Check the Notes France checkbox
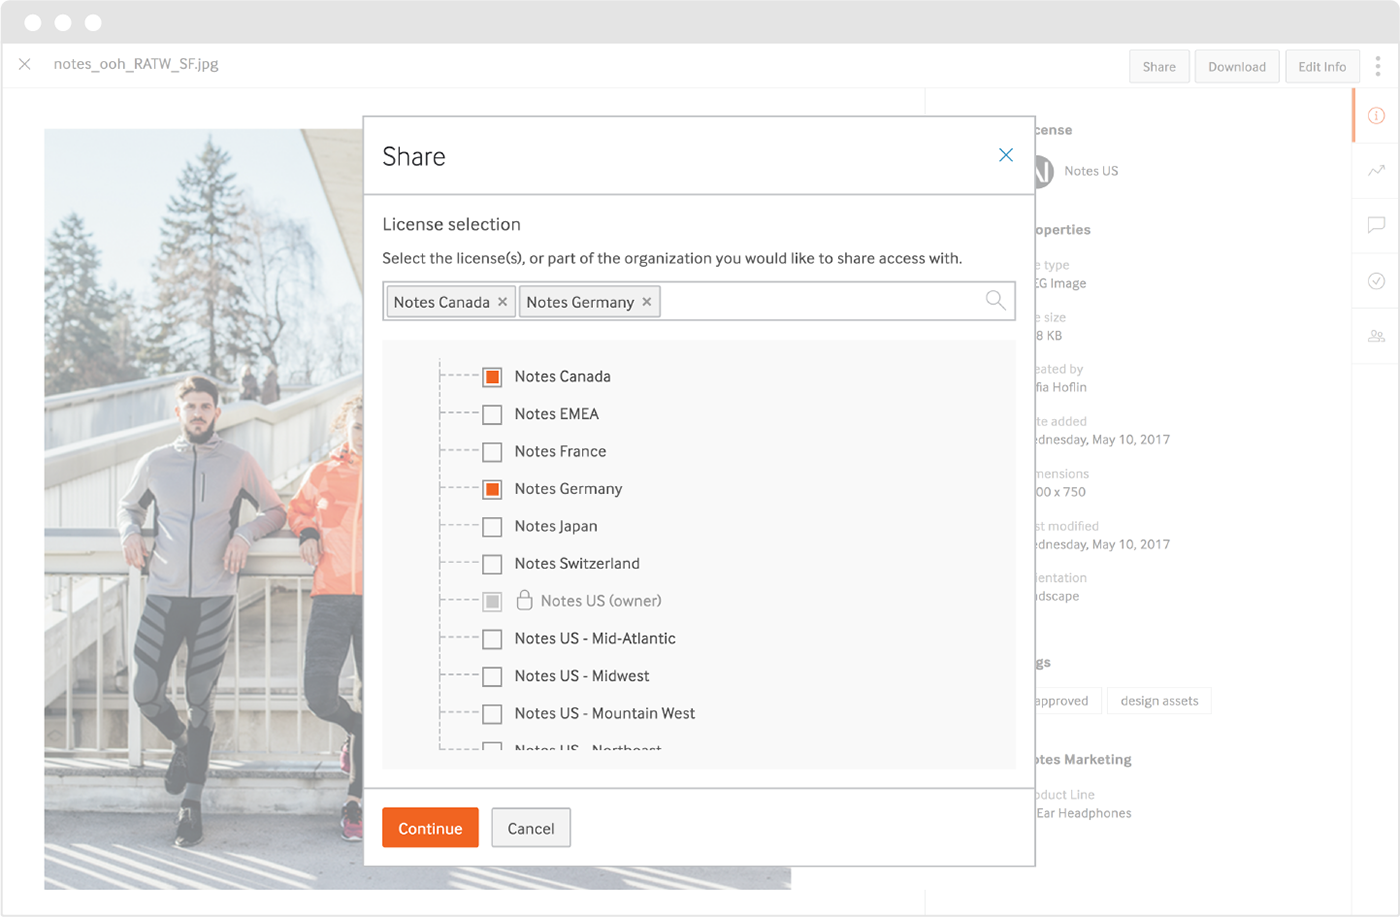The width and height of the screenshot is (1400, 917). (492, 452)
